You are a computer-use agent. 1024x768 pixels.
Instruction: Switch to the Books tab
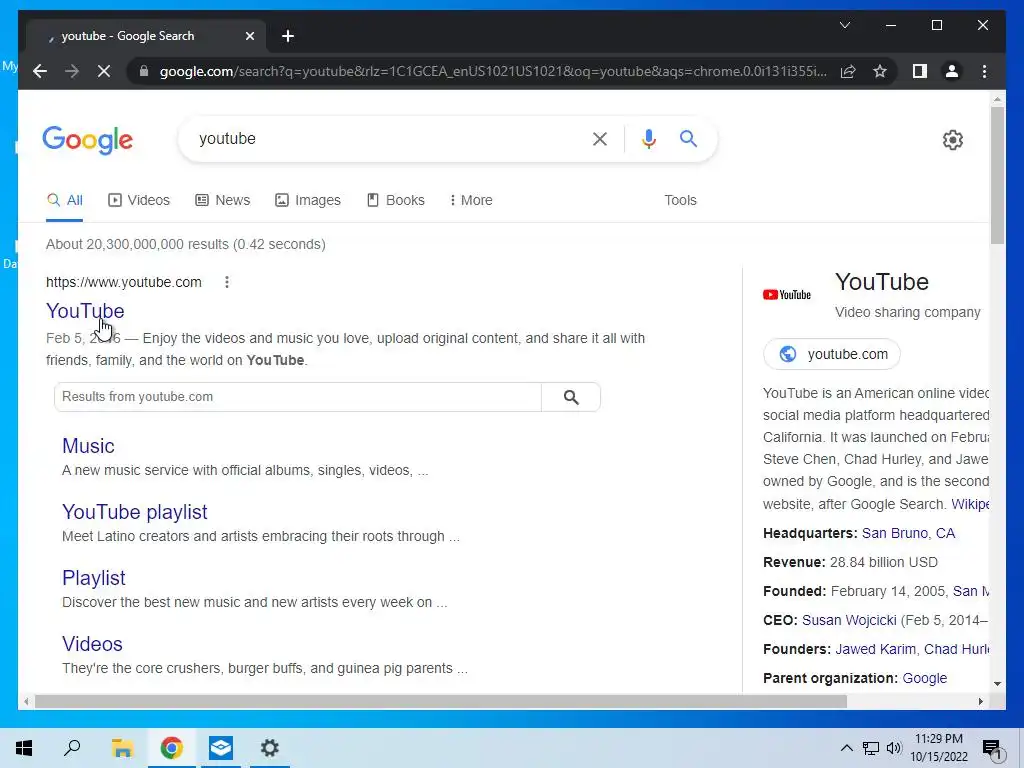(x=396, y=200)
